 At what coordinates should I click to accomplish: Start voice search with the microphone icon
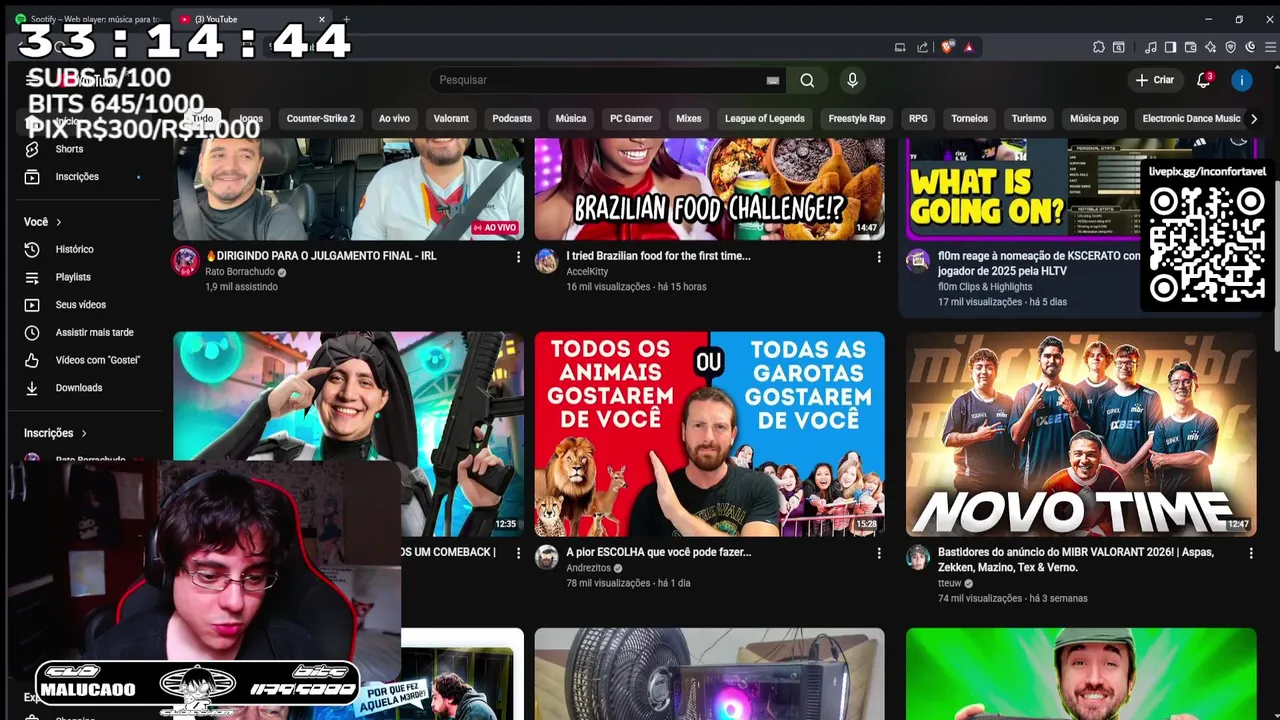(852, 80)
